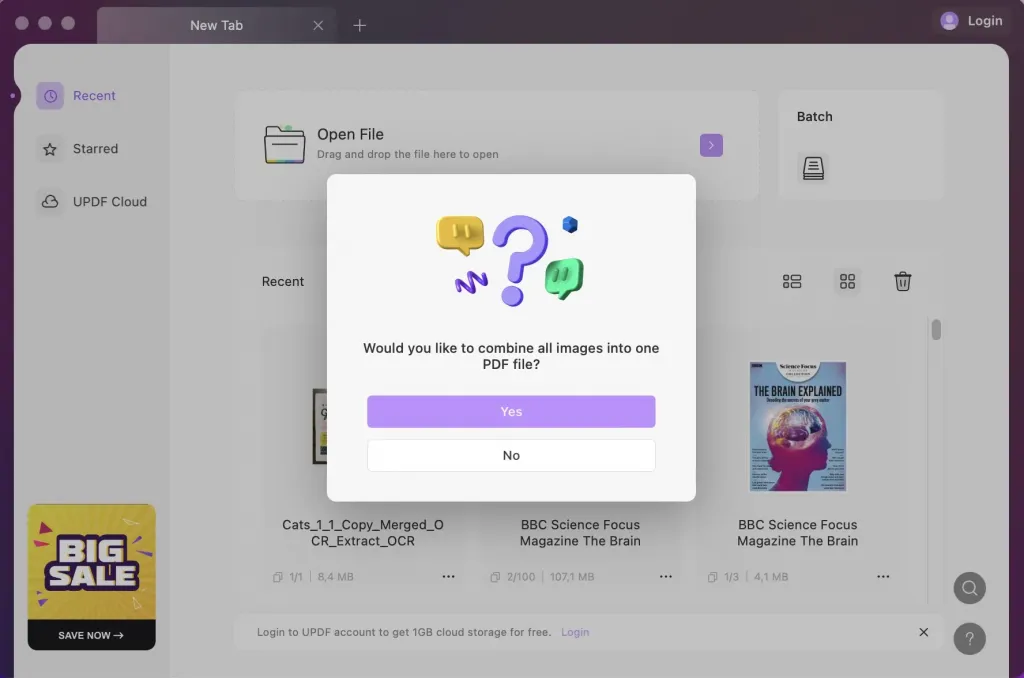Open more options for 107,1 MB file
This screenshot has width=1024, height=678.
tap(665, 577)
